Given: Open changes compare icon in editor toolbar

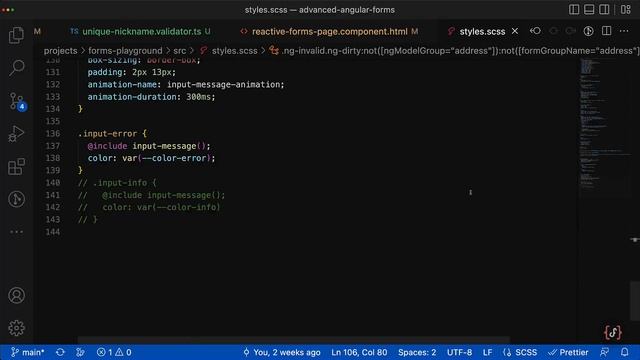Looking at the screenshot, I should [536, 31].
